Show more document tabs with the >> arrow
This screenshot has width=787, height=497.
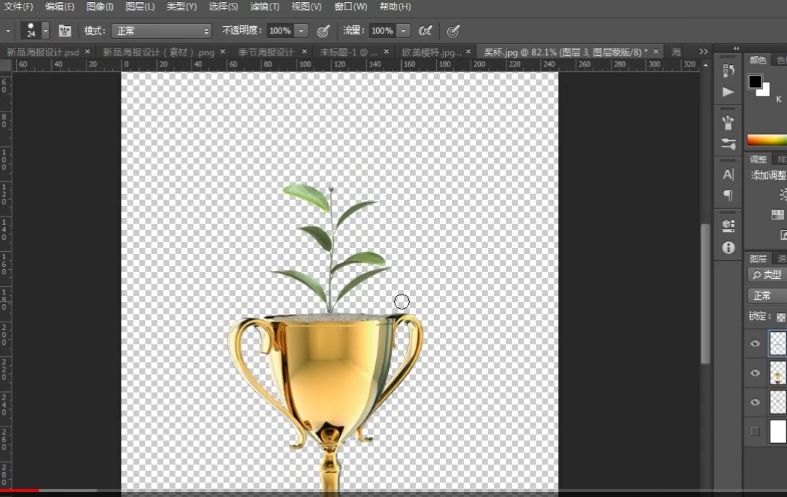pos(703,52)
